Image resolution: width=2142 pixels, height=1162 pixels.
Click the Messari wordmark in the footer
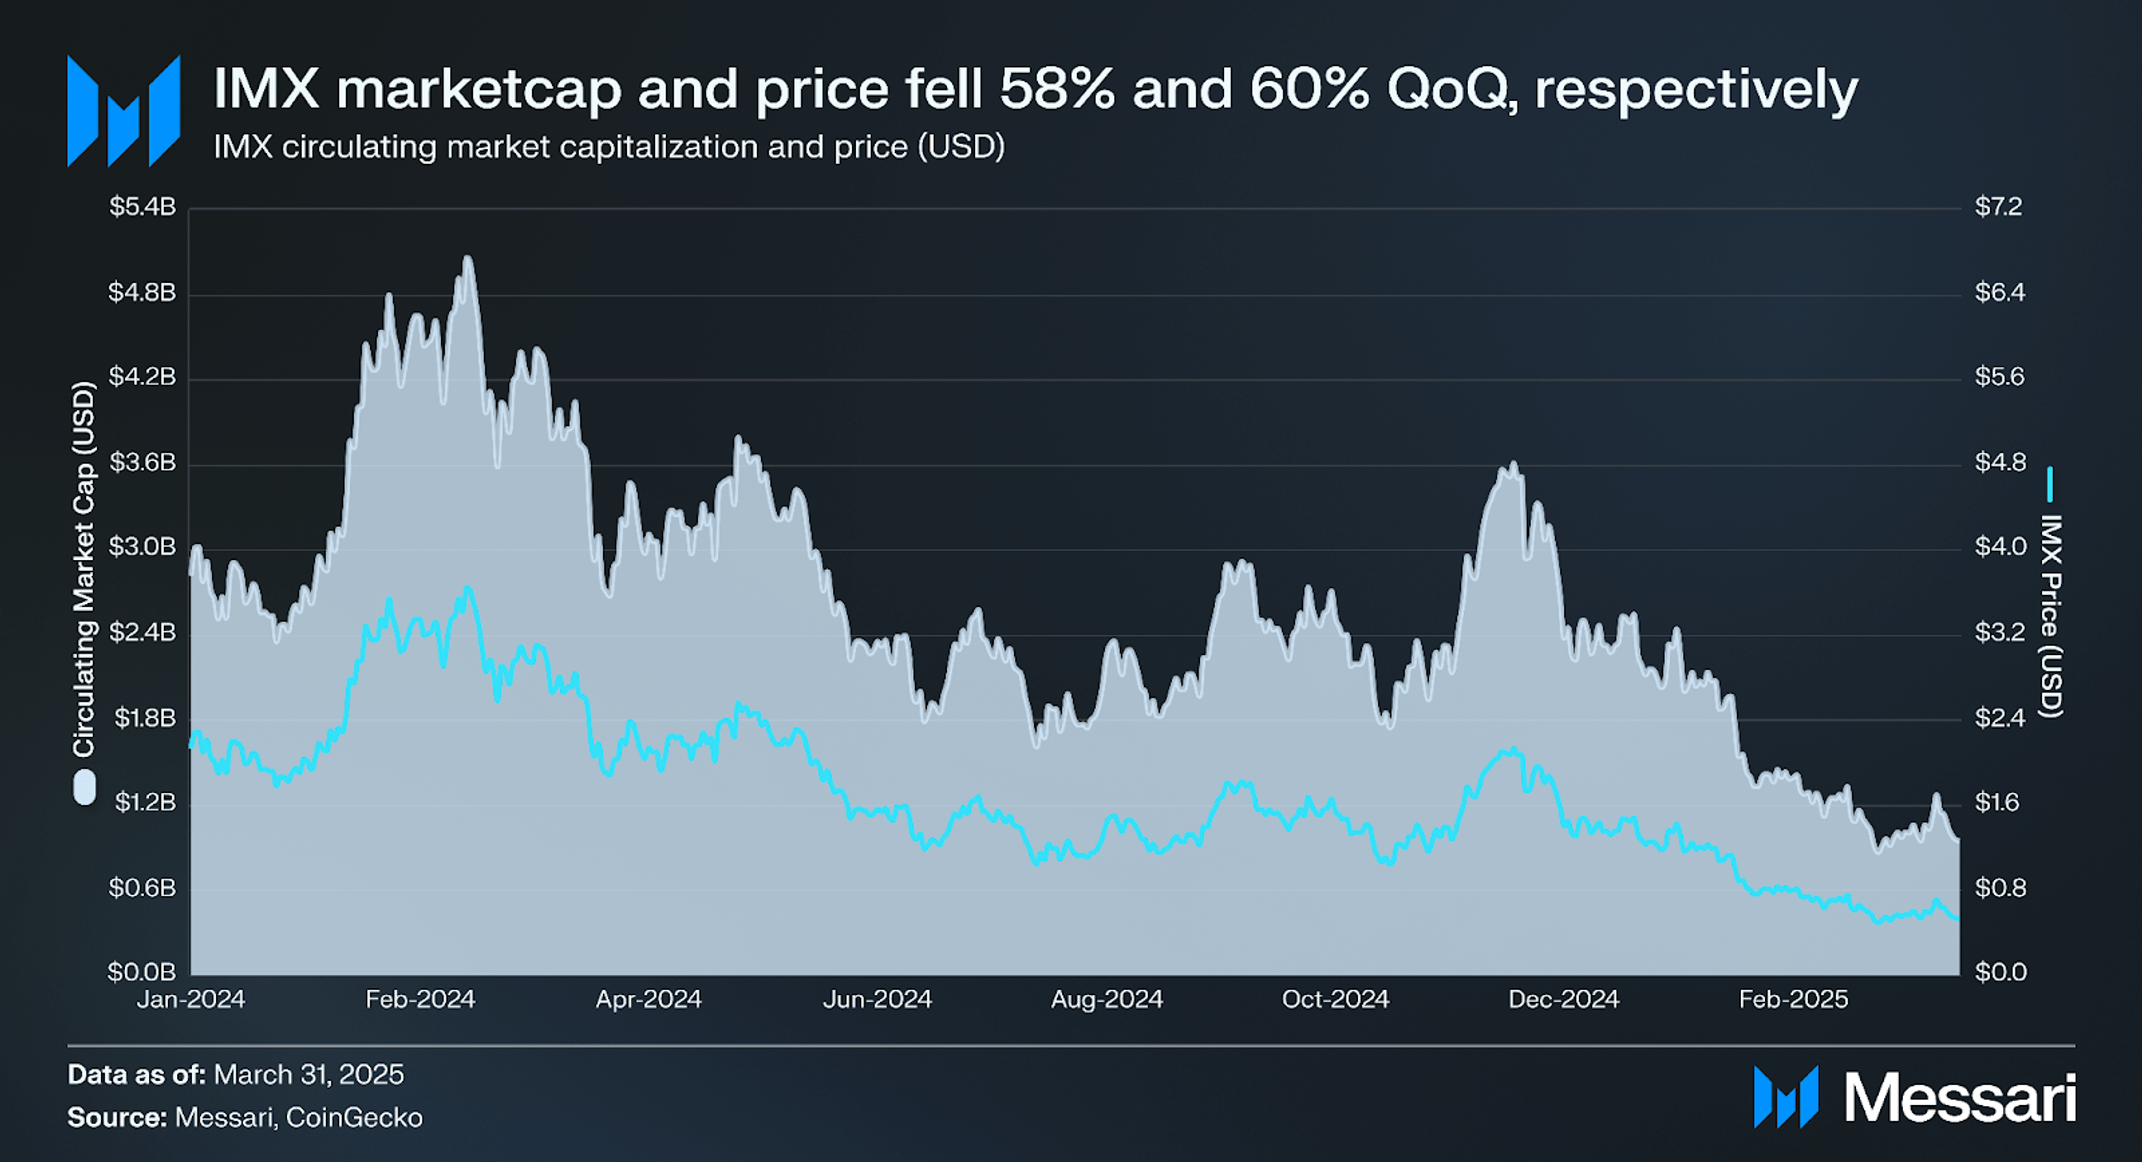[x=1960, y=1098]
